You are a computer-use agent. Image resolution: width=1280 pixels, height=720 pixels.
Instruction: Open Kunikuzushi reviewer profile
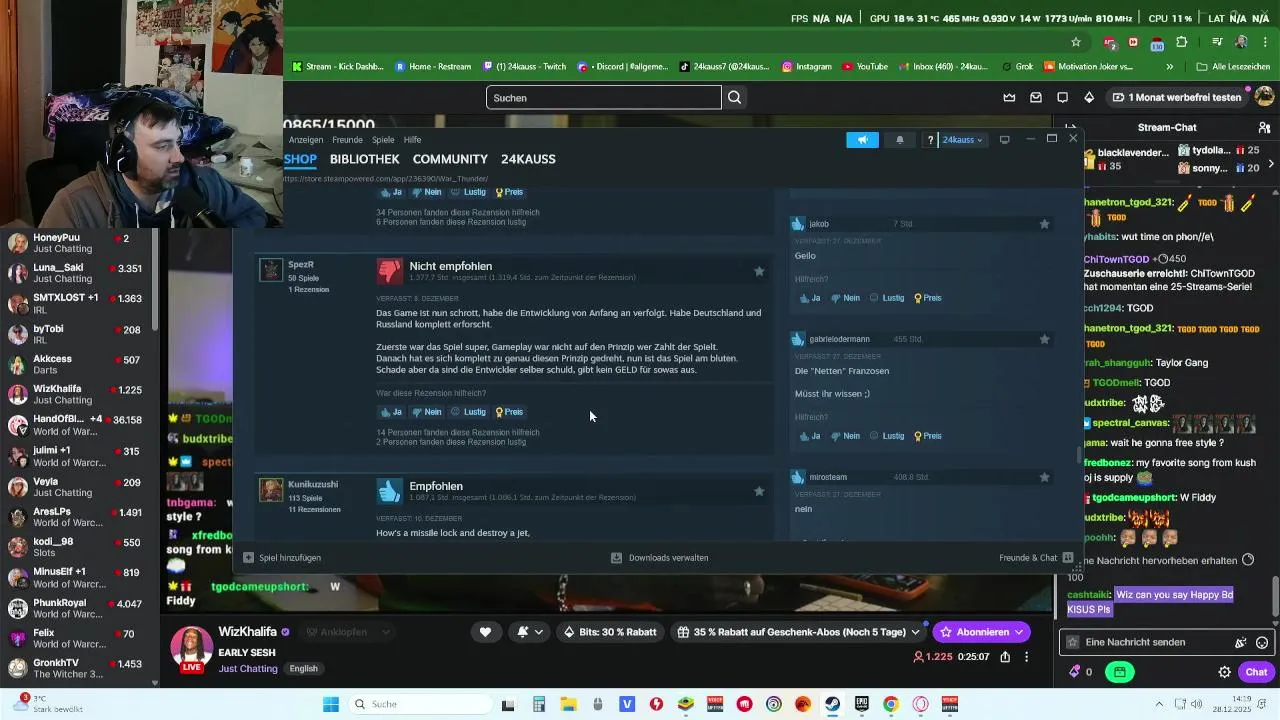coord(313,485)
